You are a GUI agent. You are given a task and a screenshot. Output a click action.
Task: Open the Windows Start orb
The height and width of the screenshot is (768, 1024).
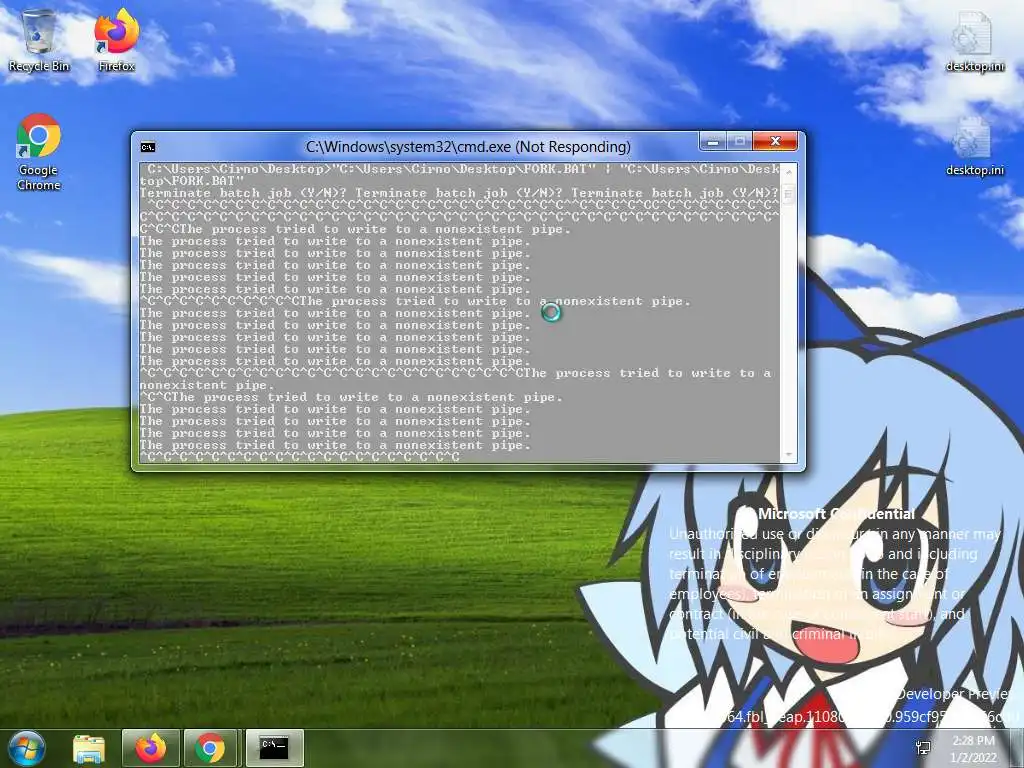(27, 748)
